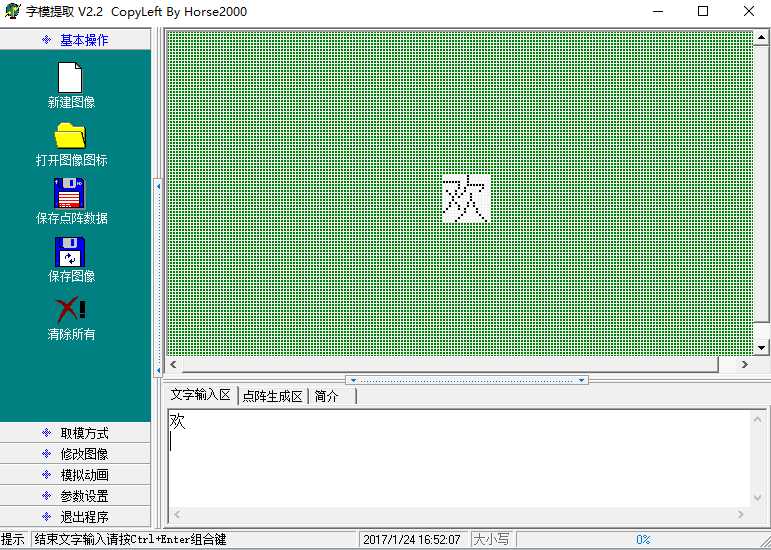
Task: Click the horizontal splitter bar below the canvas
Action: pos(467,380)
